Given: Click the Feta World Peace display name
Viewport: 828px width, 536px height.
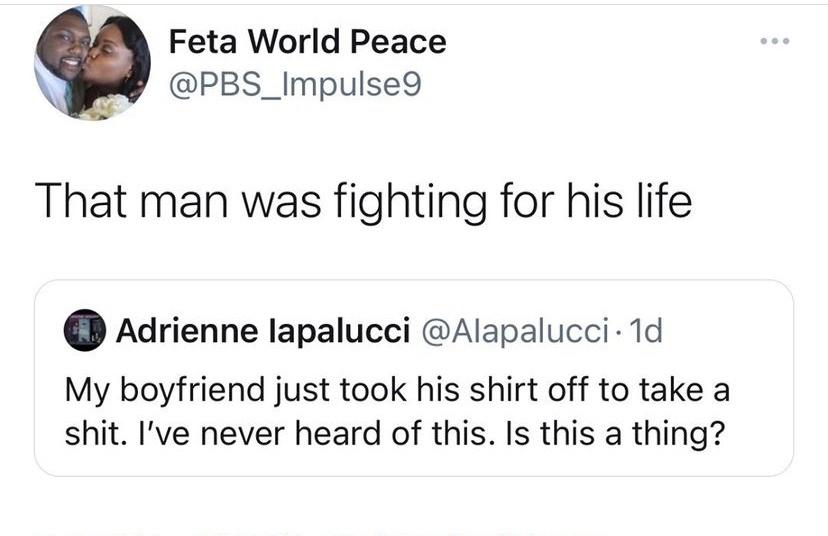Looking at the screenshot, I should coord(307,42).
